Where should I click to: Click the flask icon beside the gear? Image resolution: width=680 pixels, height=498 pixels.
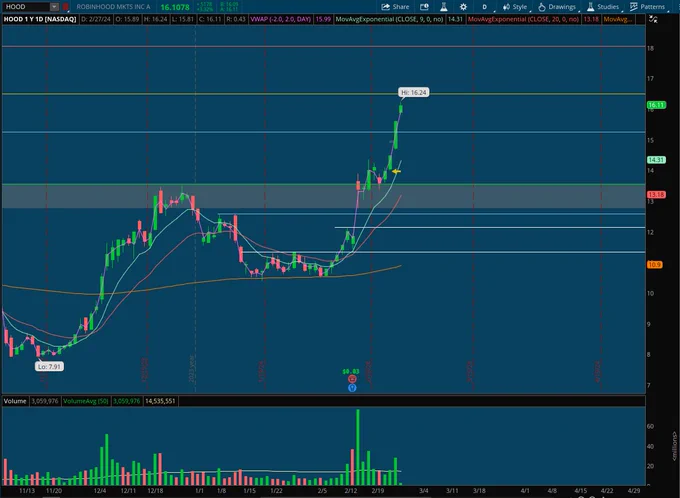(x=444, y=7)
